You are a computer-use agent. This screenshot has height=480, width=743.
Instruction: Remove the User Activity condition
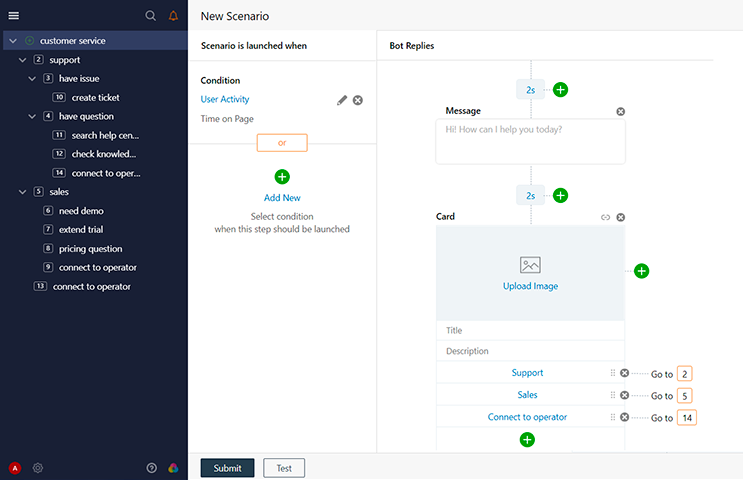[x=358, y=100]
